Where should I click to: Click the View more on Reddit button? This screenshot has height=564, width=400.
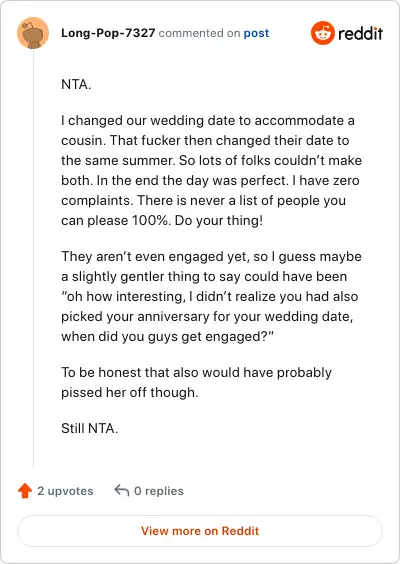200,531
